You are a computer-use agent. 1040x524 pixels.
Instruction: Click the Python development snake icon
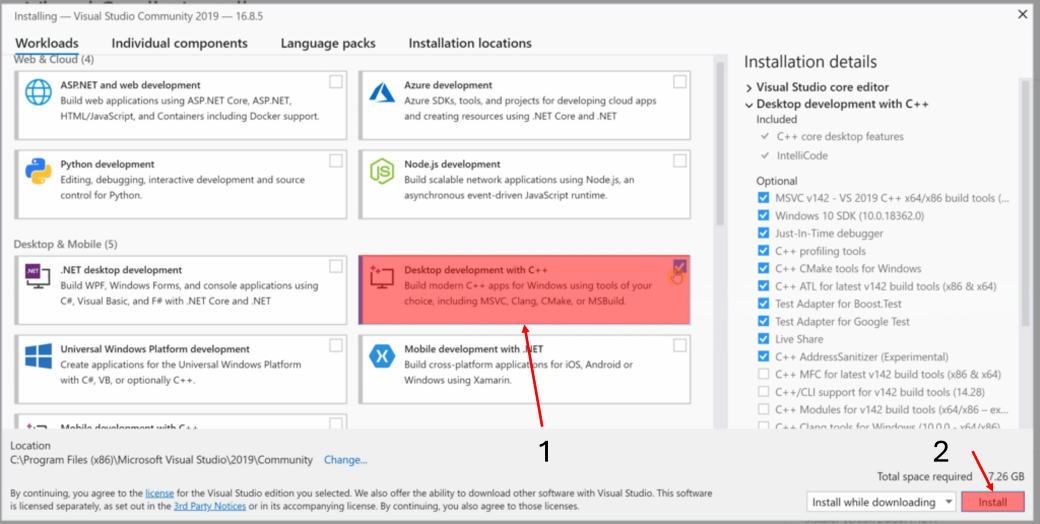tap(38, 171)
